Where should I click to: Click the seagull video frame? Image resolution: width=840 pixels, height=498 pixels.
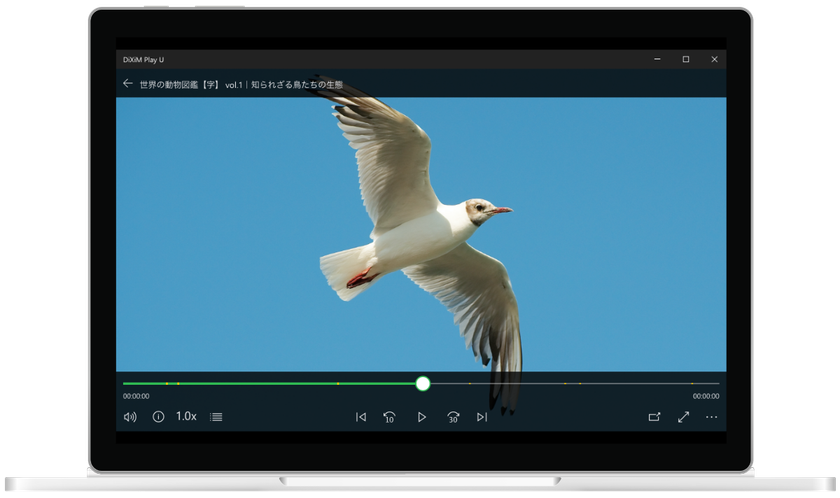421,234
